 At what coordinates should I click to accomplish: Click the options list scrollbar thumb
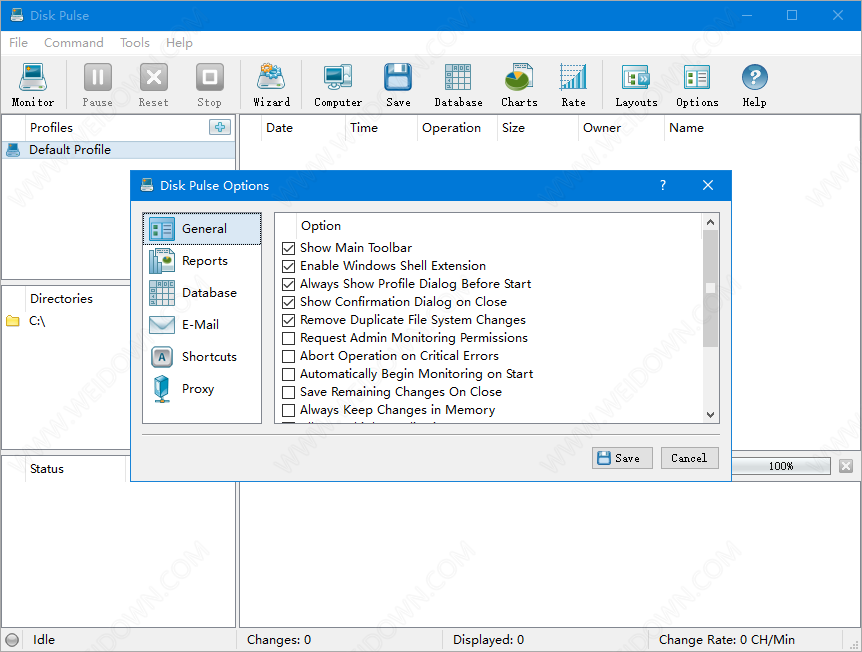click(710, 289)
